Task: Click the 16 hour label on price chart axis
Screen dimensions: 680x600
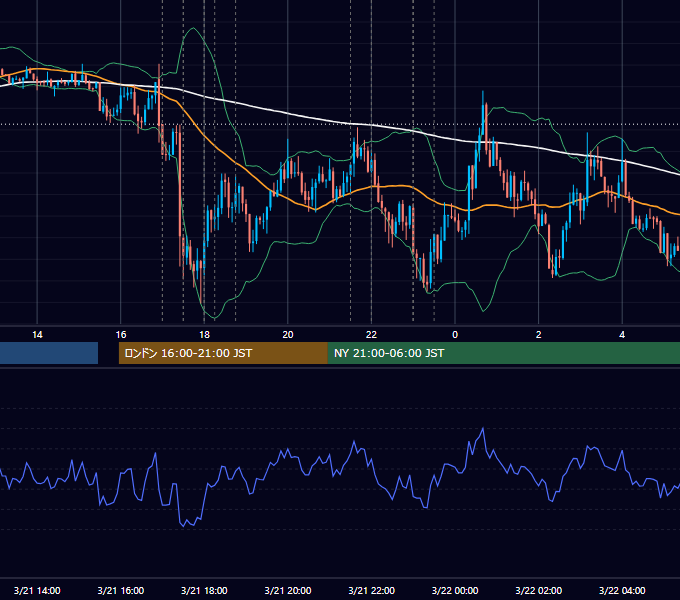Action: tap(121, 335)
